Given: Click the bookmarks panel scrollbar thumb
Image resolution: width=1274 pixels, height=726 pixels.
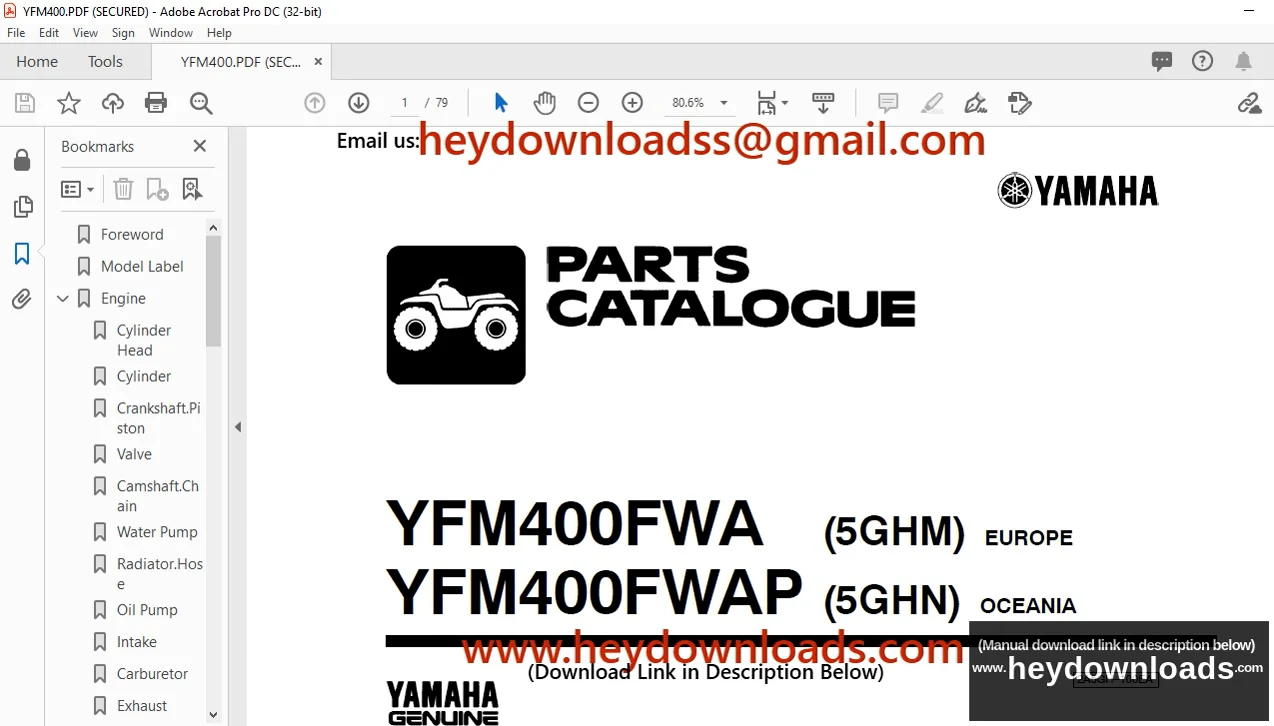Looking at the screenshot, I should point(213,291).
